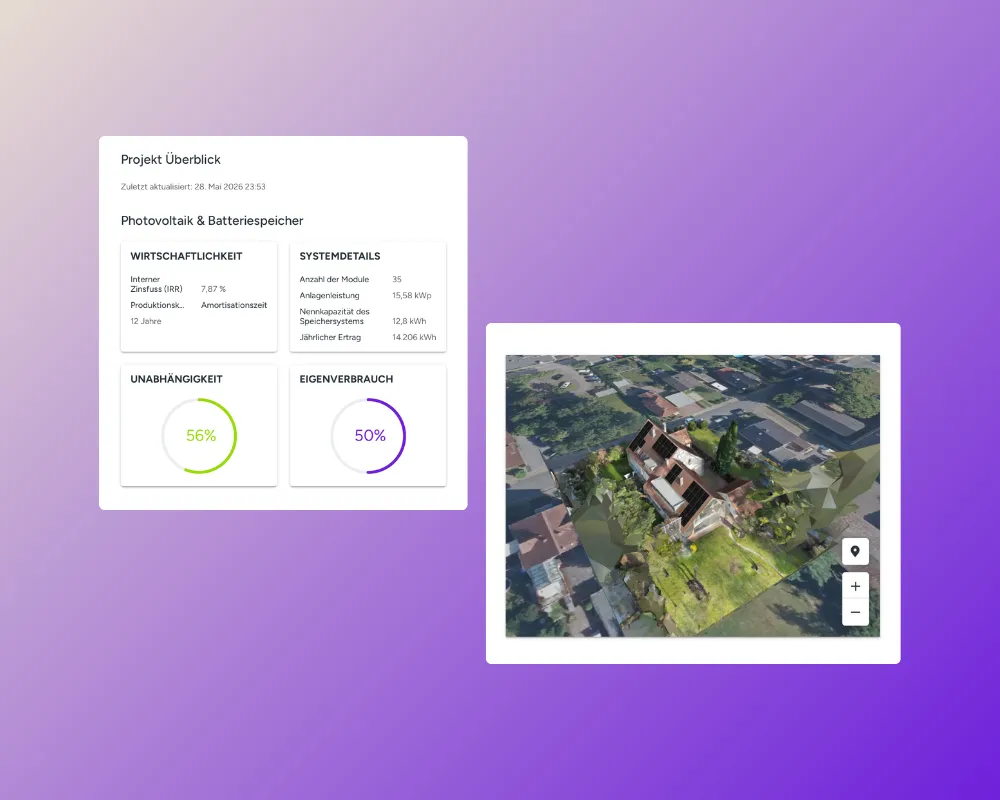The image size is (1000, 800).
Task: Click the IRR value "7,87 %"
Action: coord(214,289)
